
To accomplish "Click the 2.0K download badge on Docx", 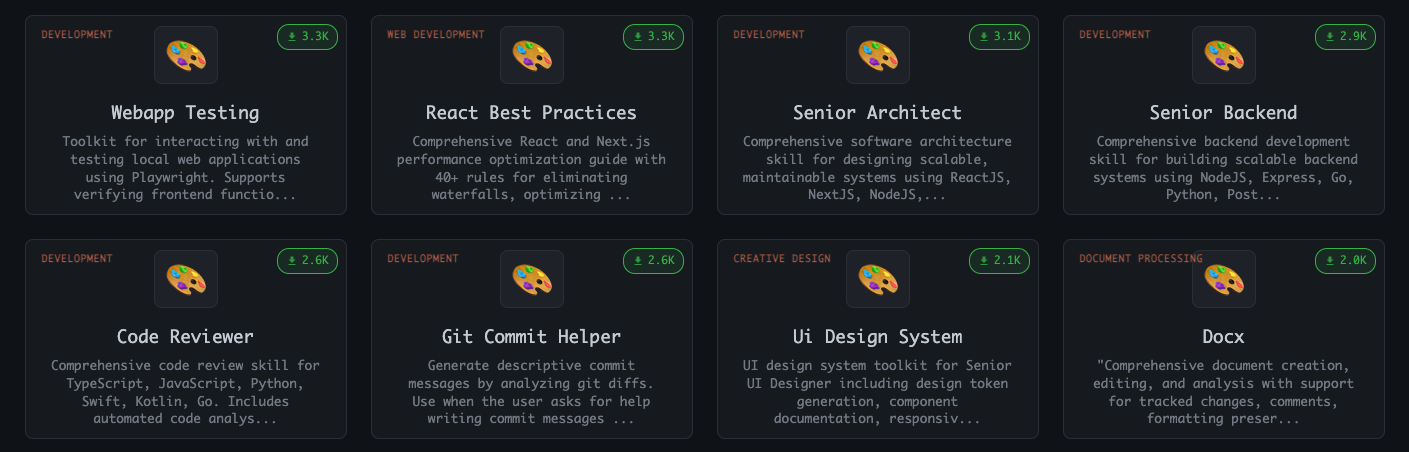I will click(x=1346, y=260).
